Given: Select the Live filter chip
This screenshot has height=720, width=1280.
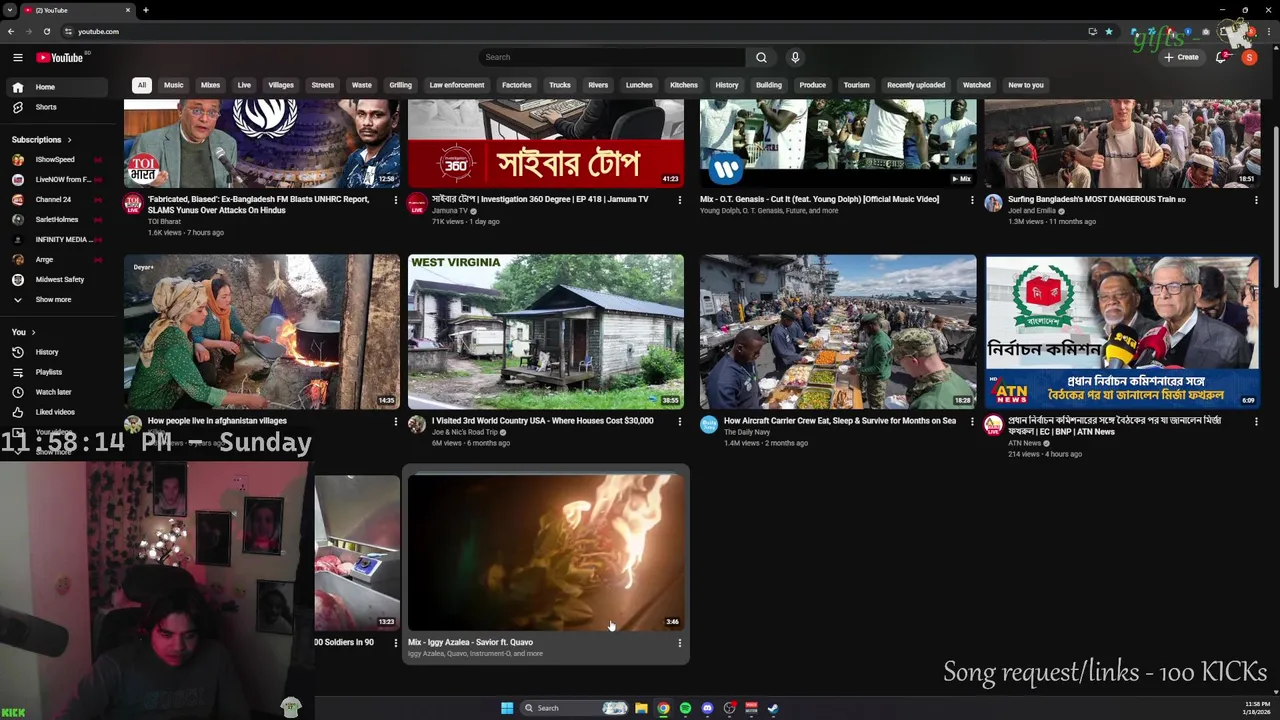Looking at the screenshot, I should (x=244, y=85).
